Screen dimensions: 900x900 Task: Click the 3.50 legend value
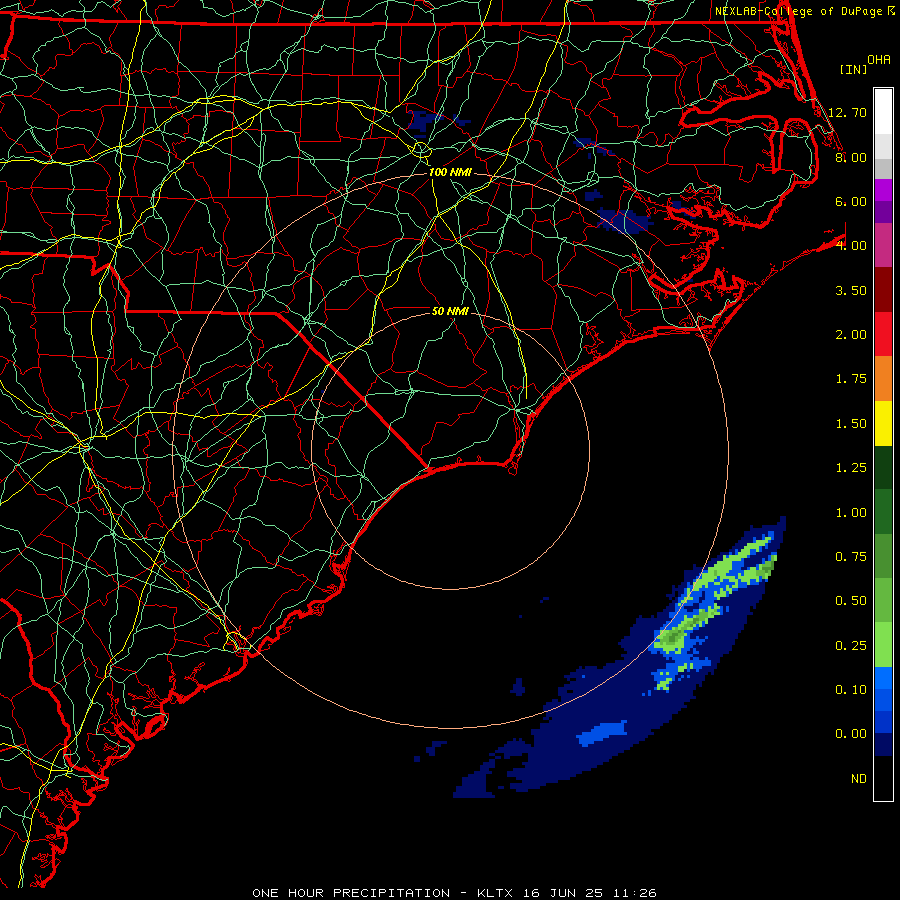851,290
